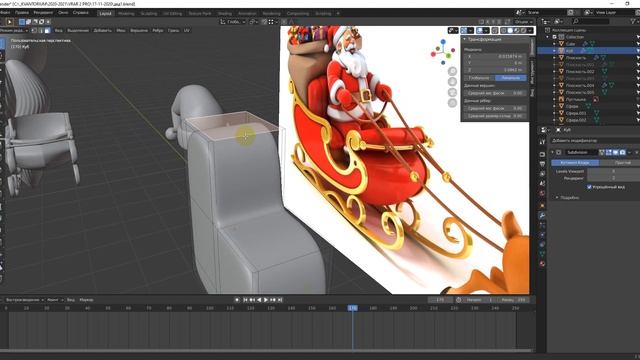
Task: Toggle Subdivision modifier render visibility
Action: tap(622, 152)
